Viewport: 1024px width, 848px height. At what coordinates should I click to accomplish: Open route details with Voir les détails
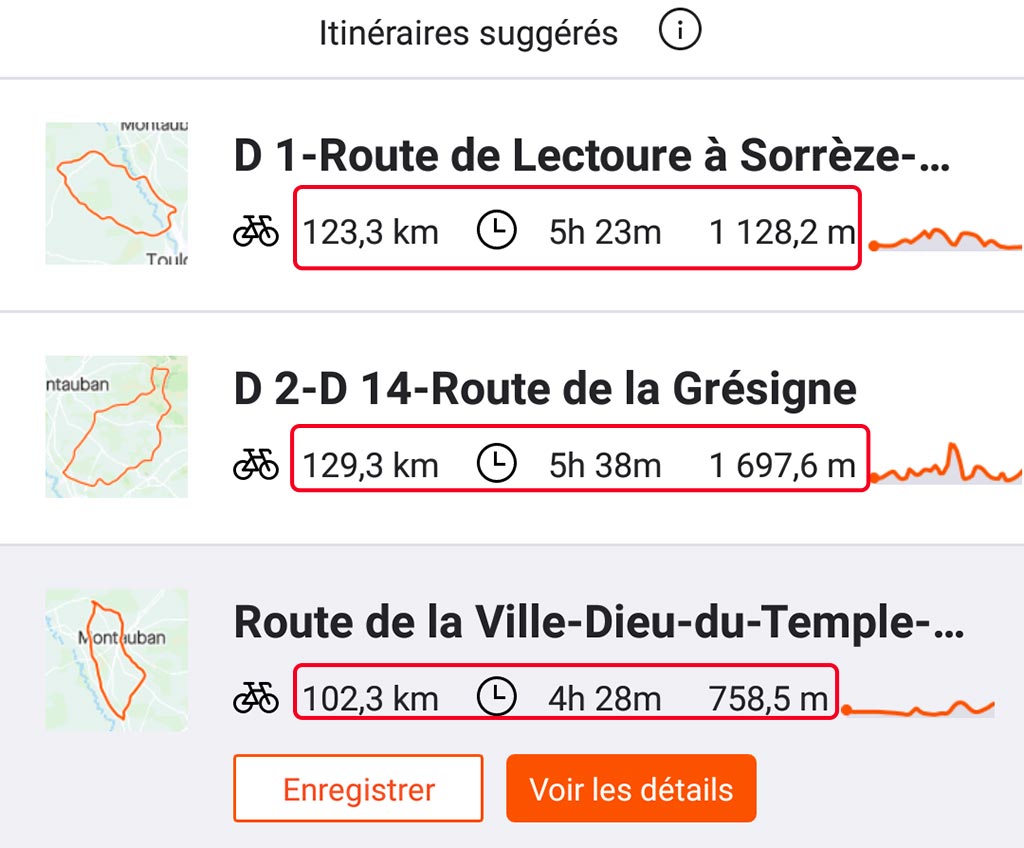point(631,789)
